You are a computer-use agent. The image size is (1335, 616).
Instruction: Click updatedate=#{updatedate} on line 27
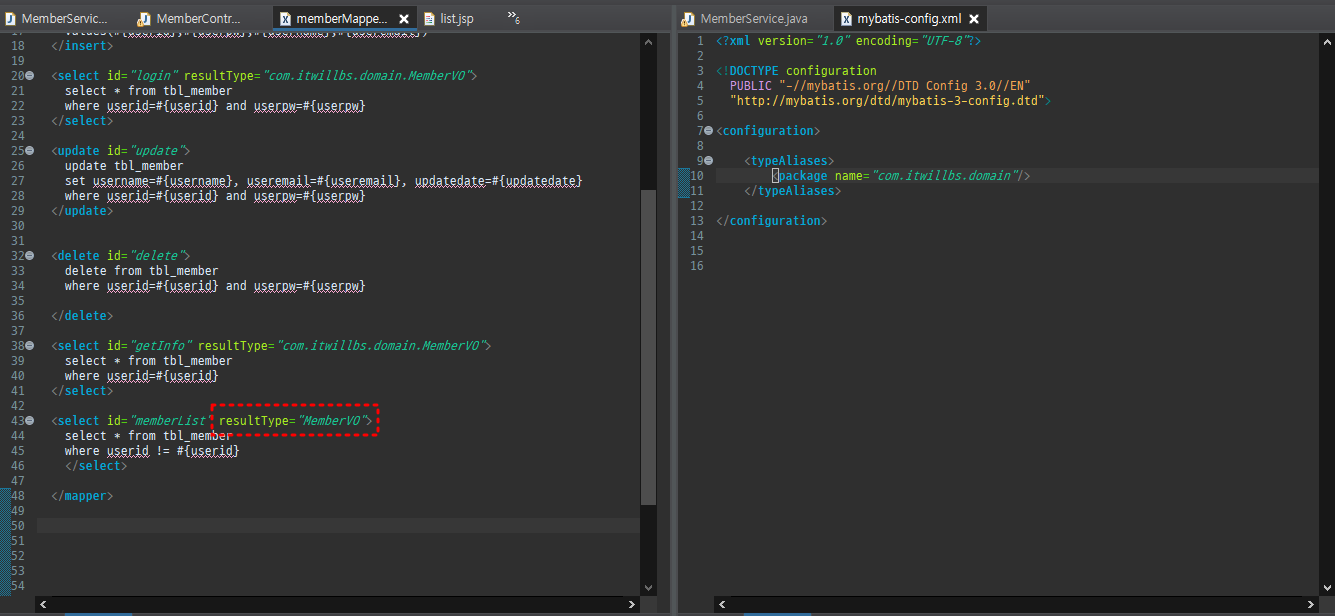(x=498, y=181)
